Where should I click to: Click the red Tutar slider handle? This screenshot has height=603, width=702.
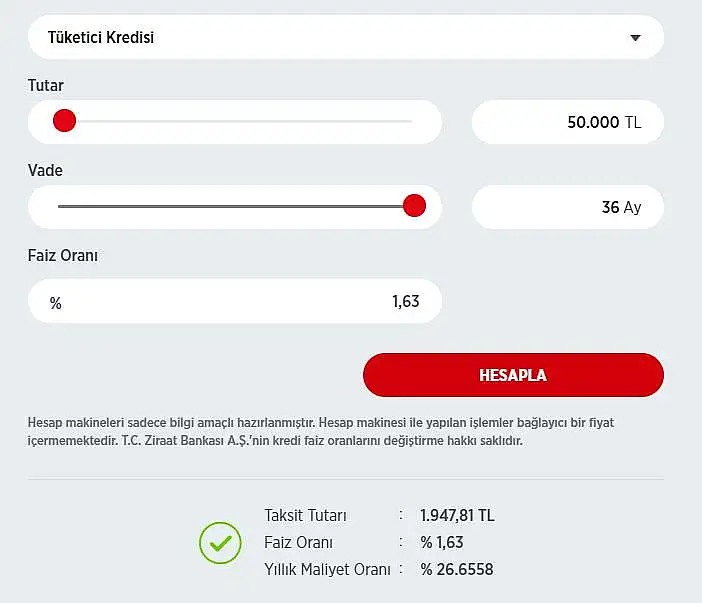point(64,121)
